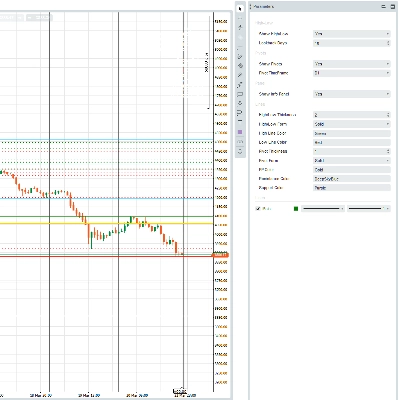
Task: Click the Low Line Color Red field
Action: pyautogui.click(x=352, y=142)
